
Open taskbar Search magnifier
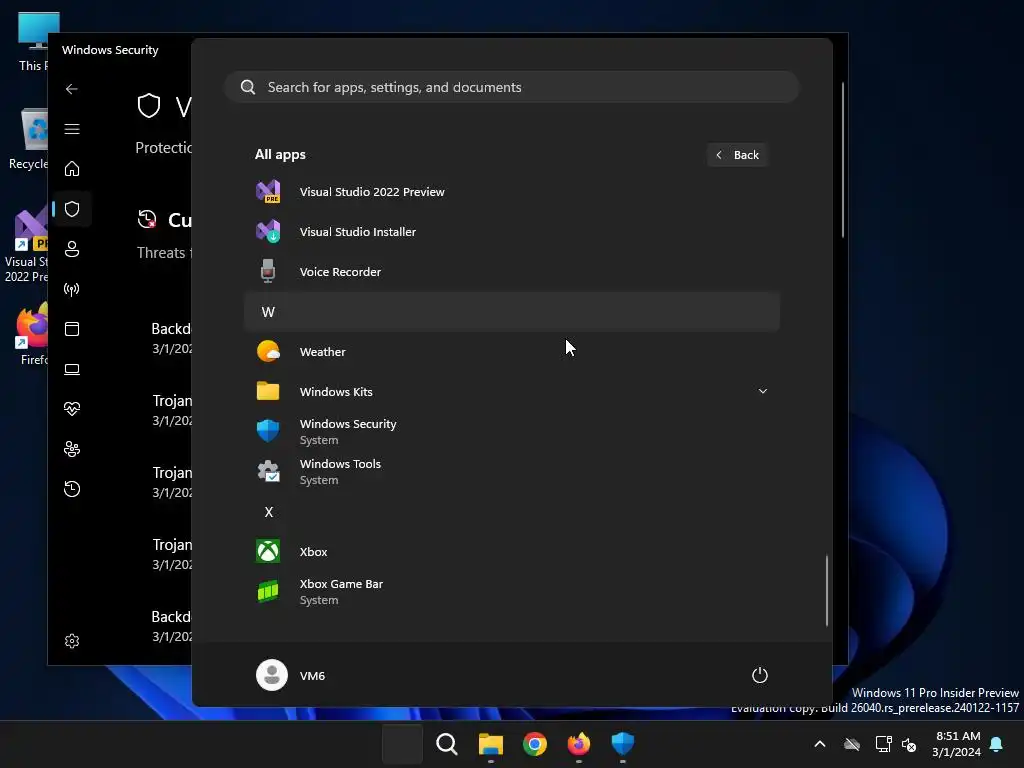click(x=447, y=744)
